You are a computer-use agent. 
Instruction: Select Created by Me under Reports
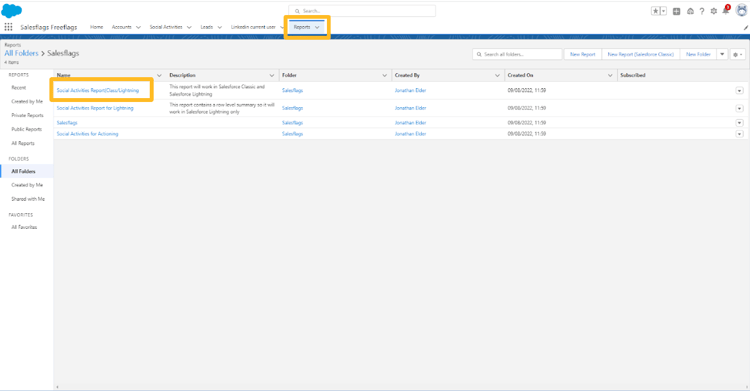(27, 101)
